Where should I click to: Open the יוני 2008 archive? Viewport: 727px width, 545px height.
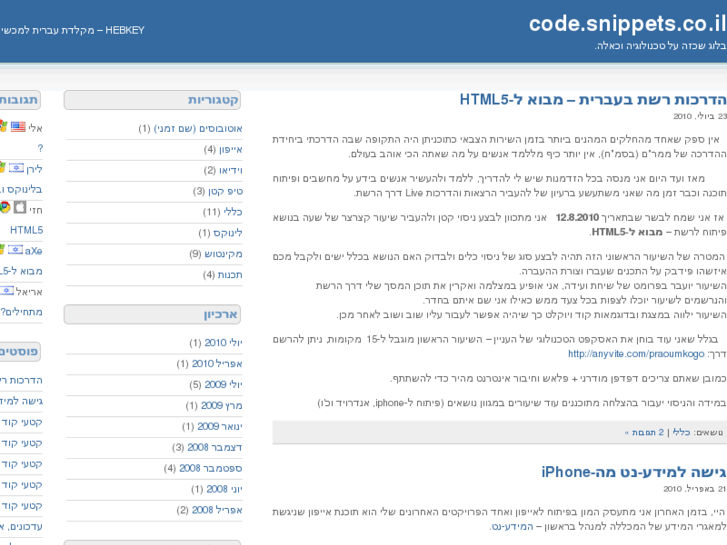pos(224,489)
